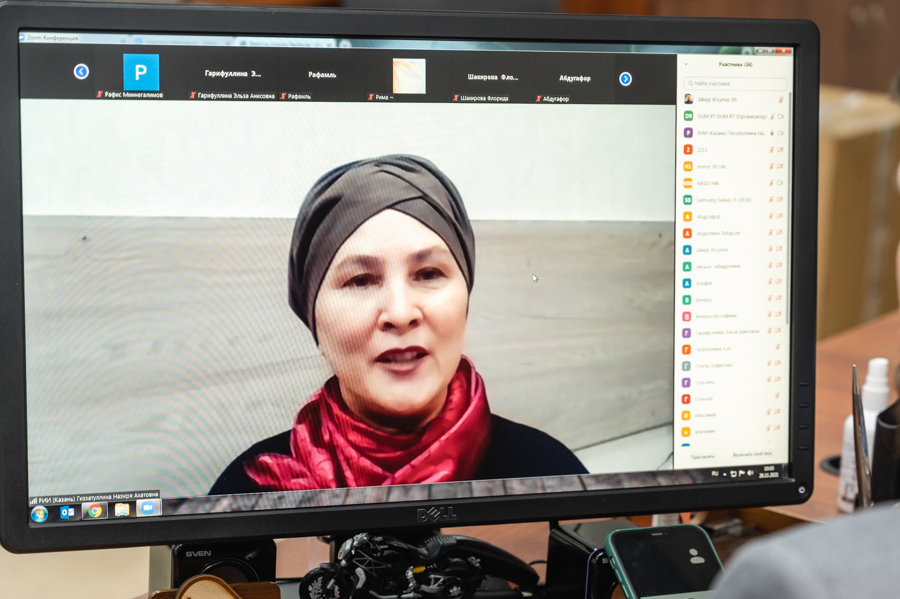Click camera icon on DUM RT row
900x599 pixels.
(x=781, y=116)
